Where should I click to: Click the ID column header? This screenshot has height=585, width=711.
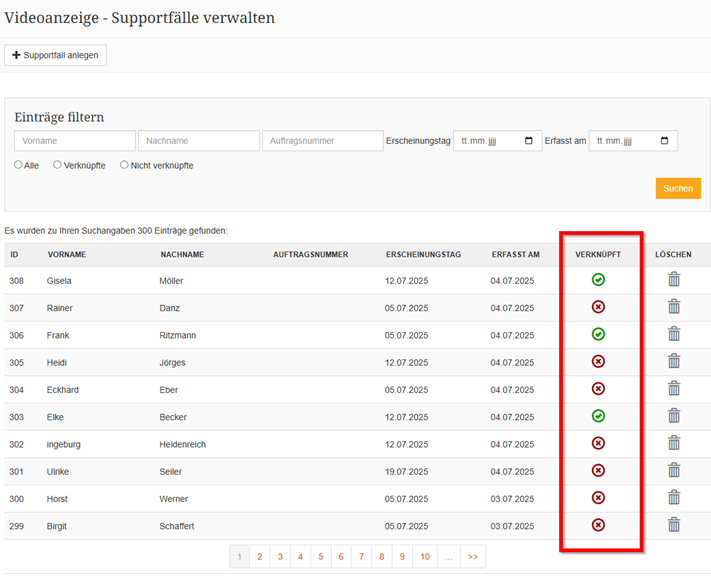click(15, 254)
